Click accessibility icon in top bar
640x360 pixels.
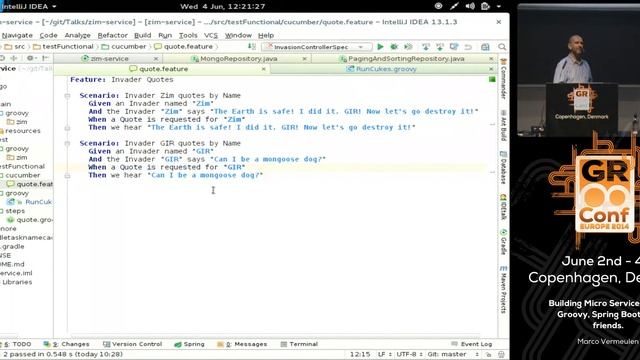coord(438,6)
